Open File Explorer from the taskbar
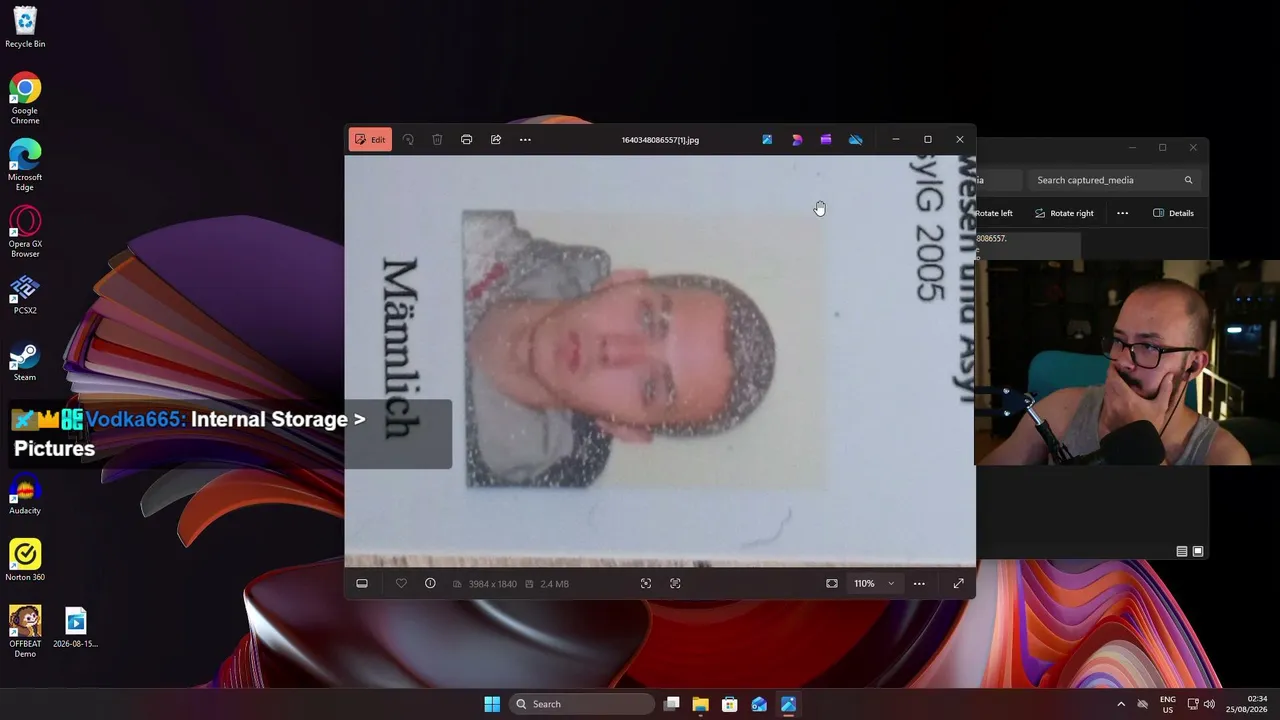 tap(701, 704)
